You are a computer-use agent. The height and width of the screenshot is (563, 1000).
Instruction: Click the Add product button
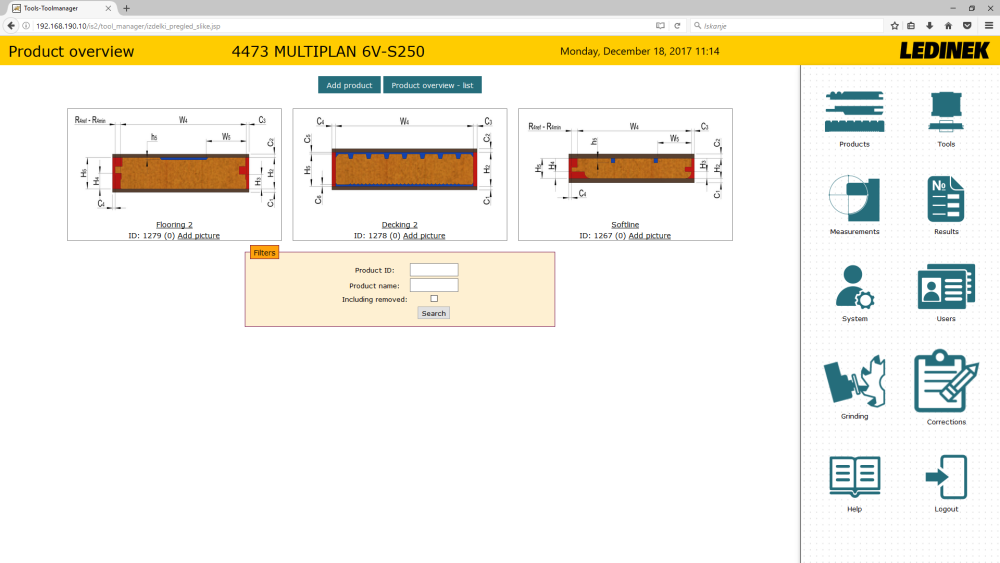pyautogui.click(x=349, y=85)
